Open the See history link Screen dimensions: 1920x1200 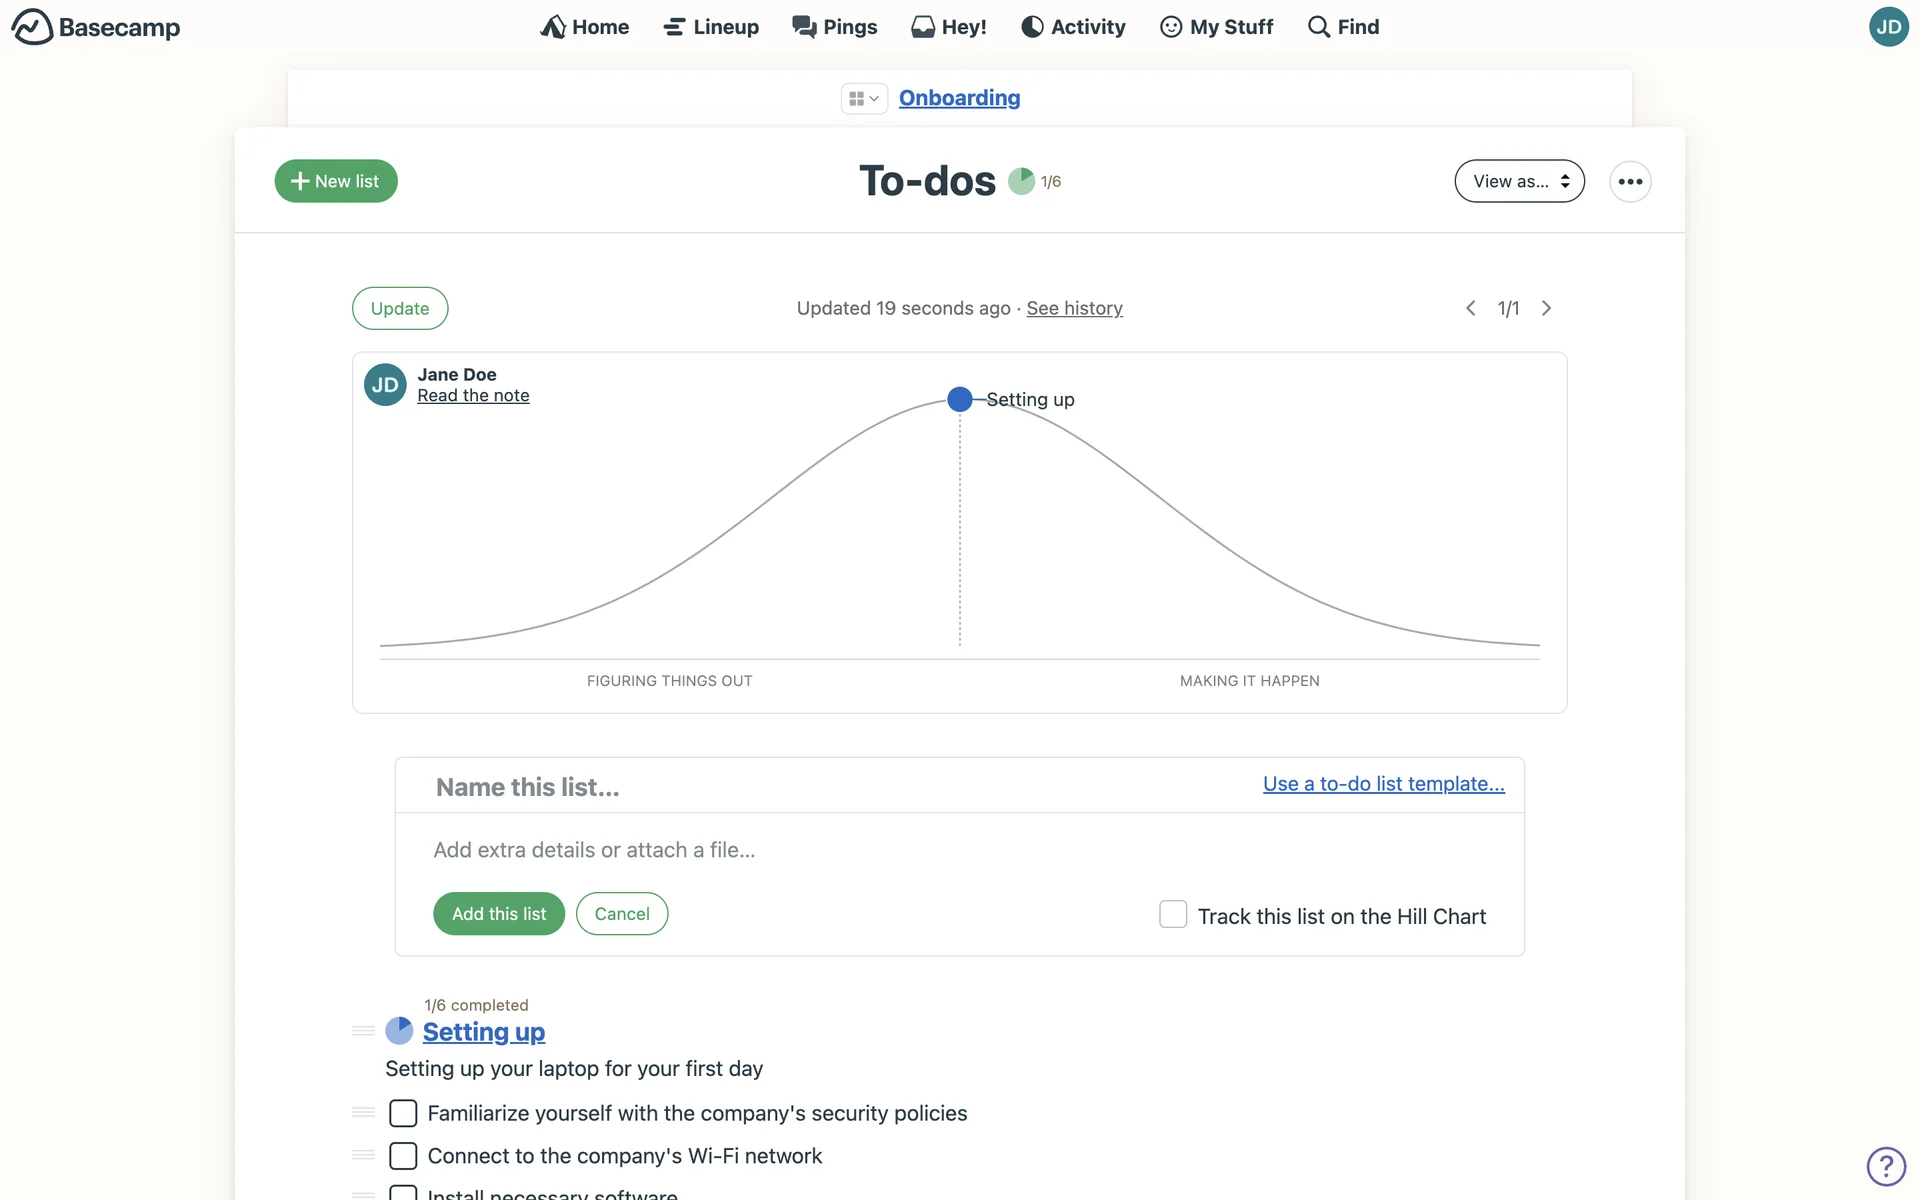click(1074, 308)
